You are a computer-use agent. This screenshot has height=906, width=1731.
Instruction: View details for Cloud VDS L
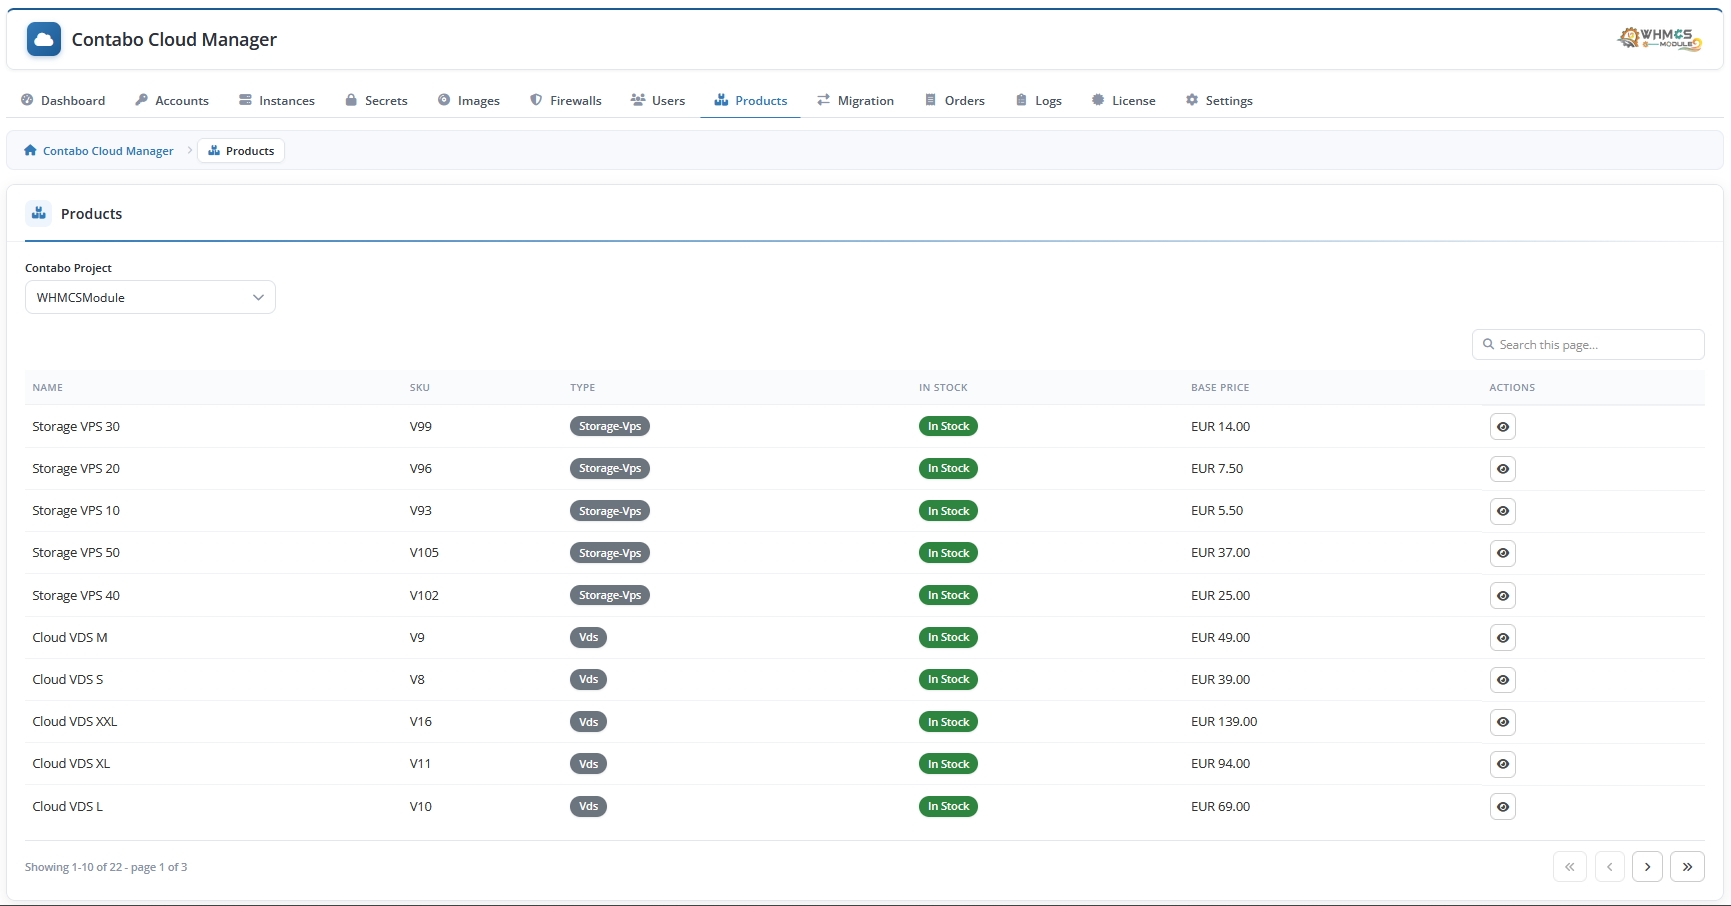pyautogui.click(x=1503, y=807)
